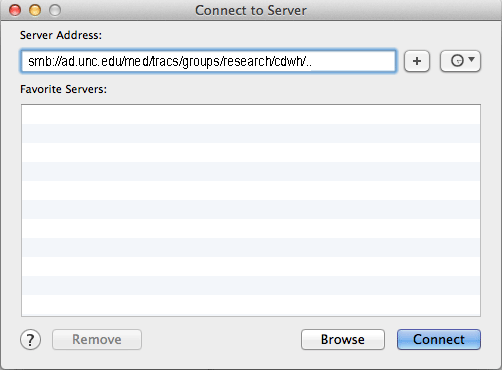The width and height of the screenshot is (502, 370).
Task: Open the recent servers clock dropdown
Action: 460,61
